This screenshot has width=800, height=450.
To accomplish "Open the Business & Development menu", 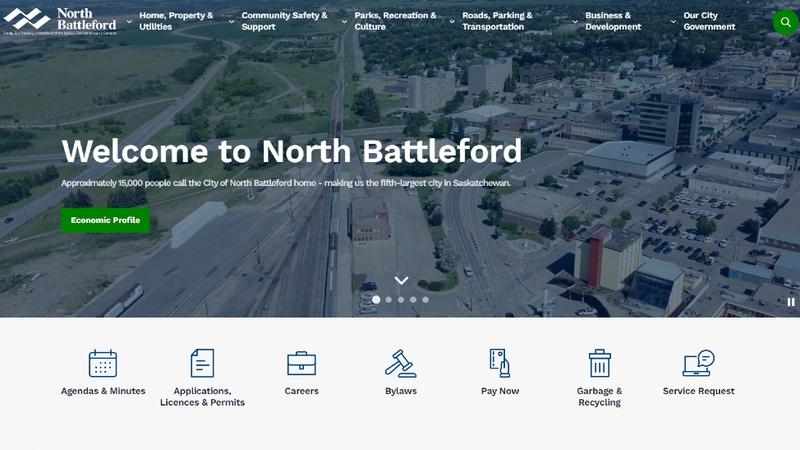I will tap(613, 21).
